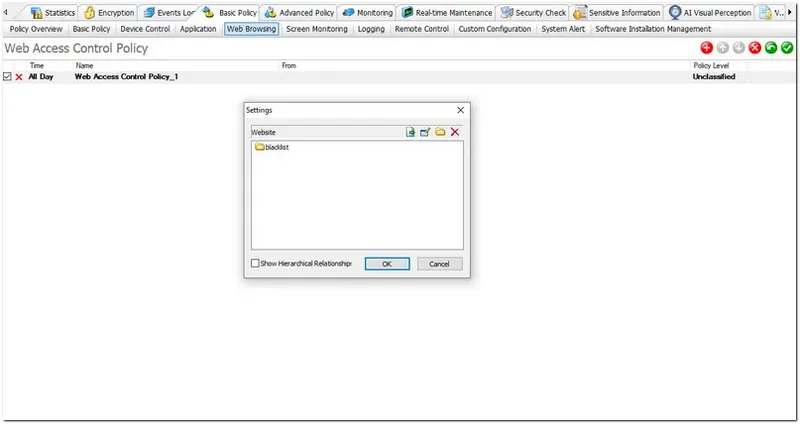Switch to Logging sub-tab
Screen dimensions: 800x424
click(x=371, y=29)
